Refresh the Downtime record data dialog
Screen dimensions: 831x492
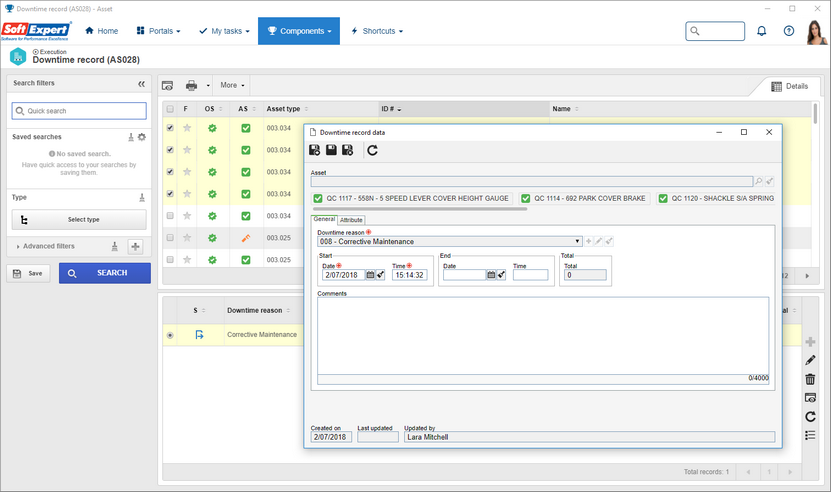click(373, 151)
